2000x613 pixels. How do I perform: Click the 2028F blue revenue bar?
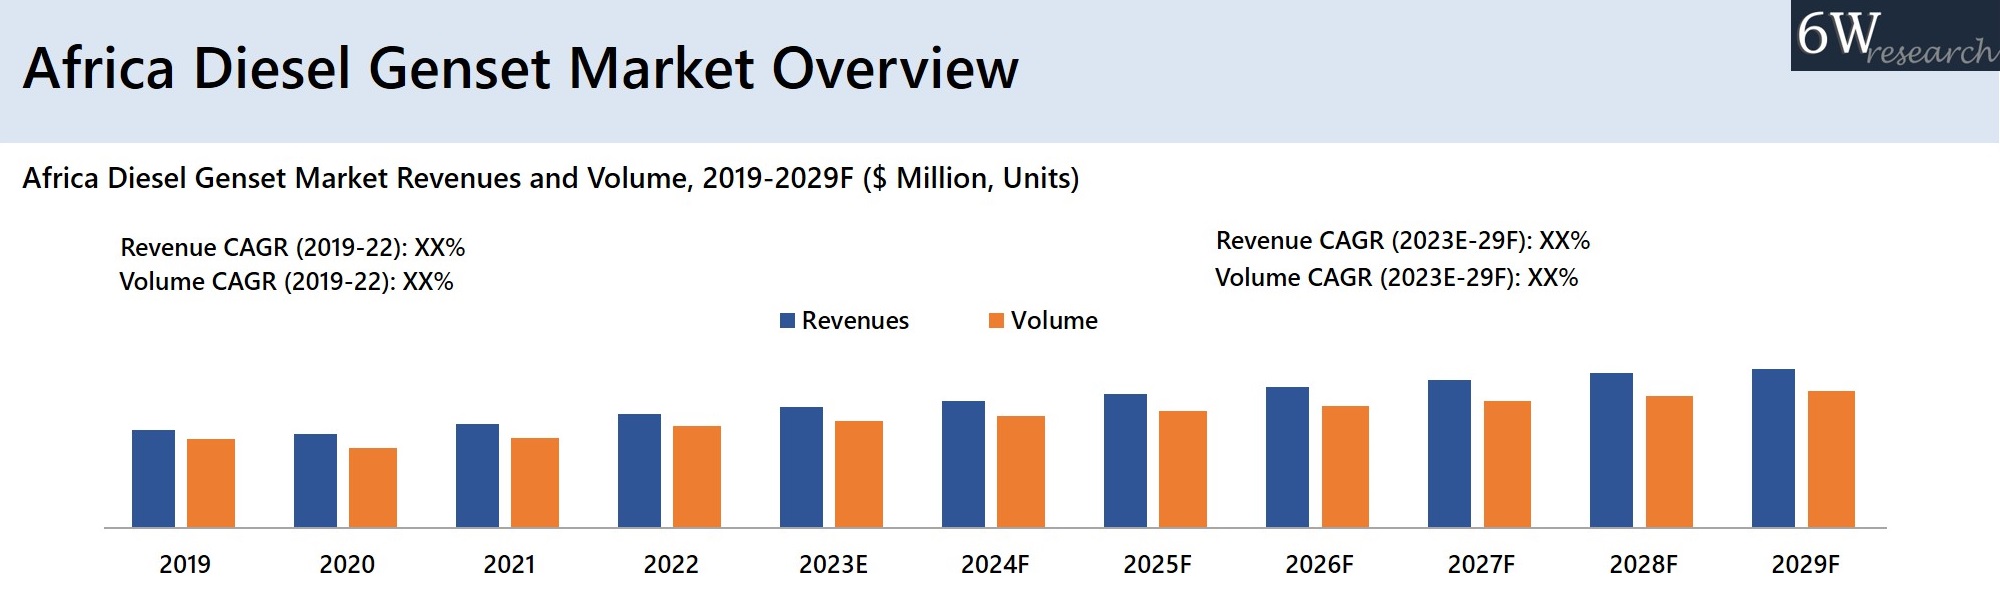[1611, 450]
